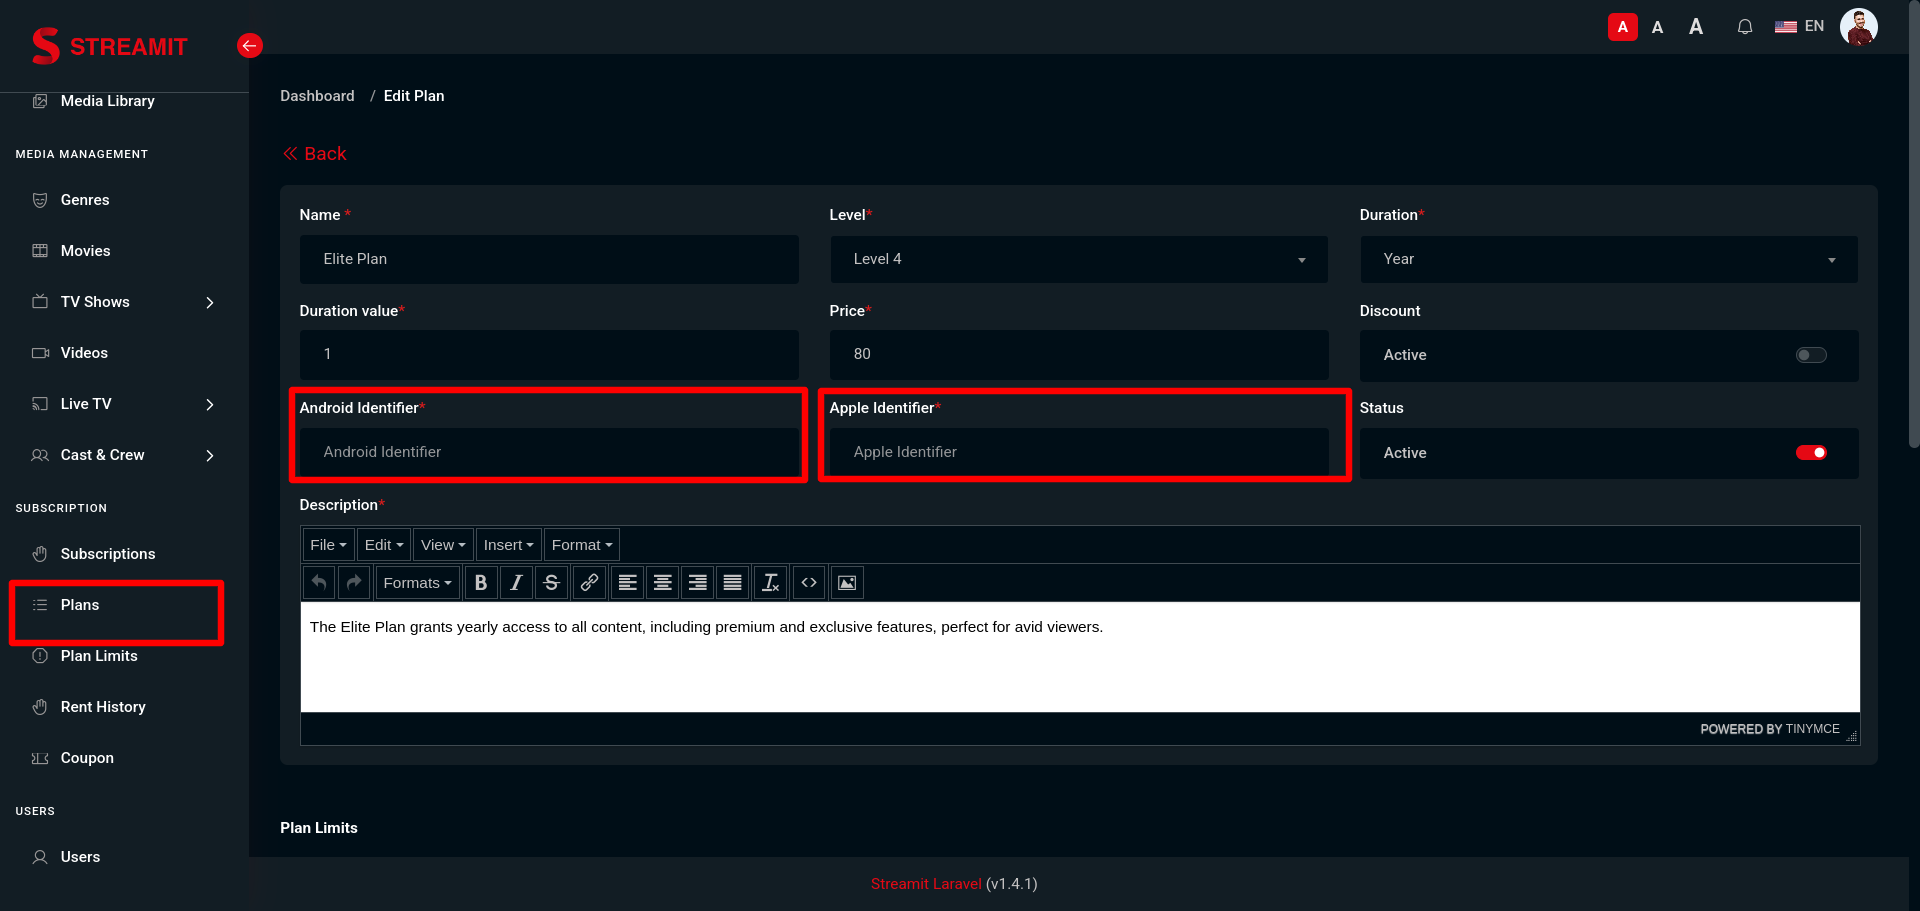This screenshot has width=1920, height=911.
Task: Click the Android Identifier input
Action: pyautogui.click(x=549, y=452)
